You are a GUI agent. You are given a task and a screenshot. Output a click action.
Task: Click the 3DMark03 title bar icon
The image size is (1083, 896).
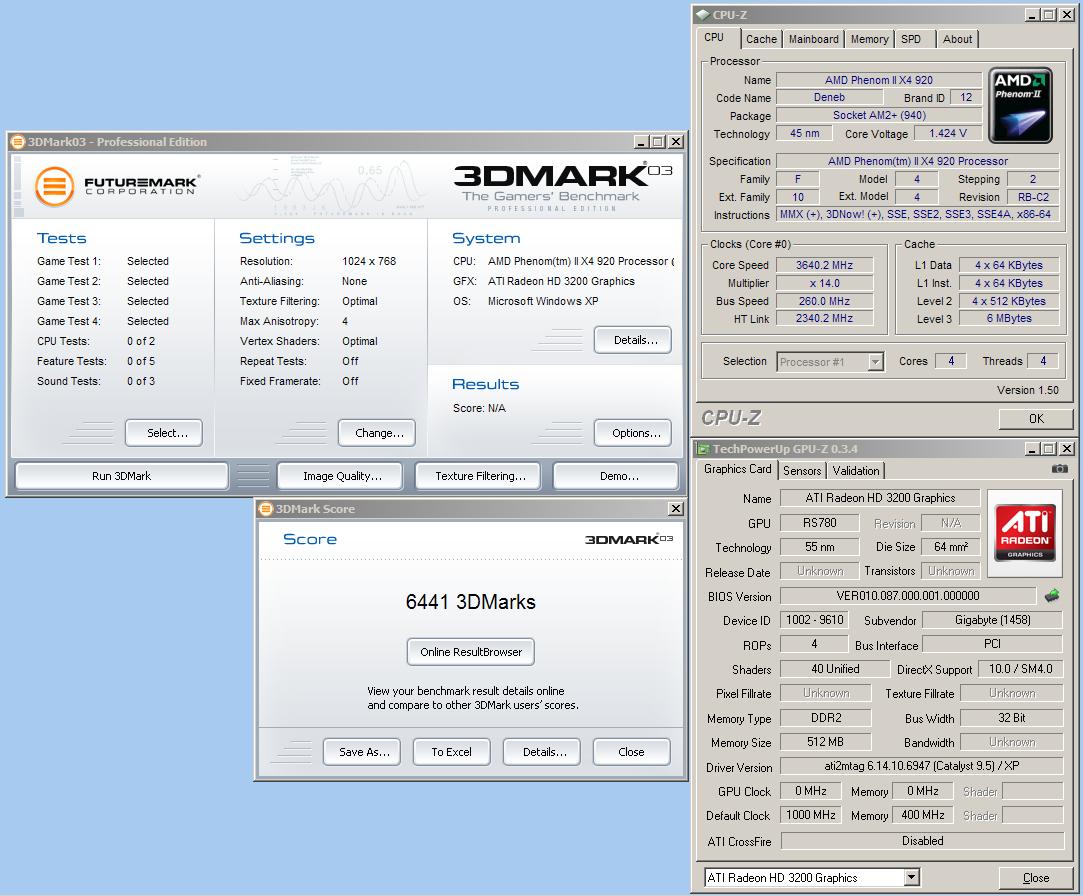point(18,142)
